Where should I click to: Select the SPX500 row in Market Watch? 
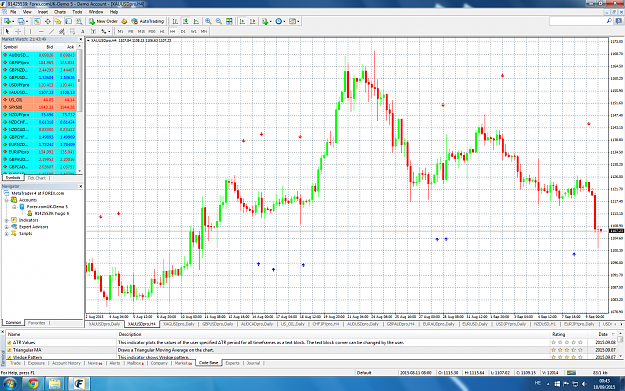tap(39, 107)
